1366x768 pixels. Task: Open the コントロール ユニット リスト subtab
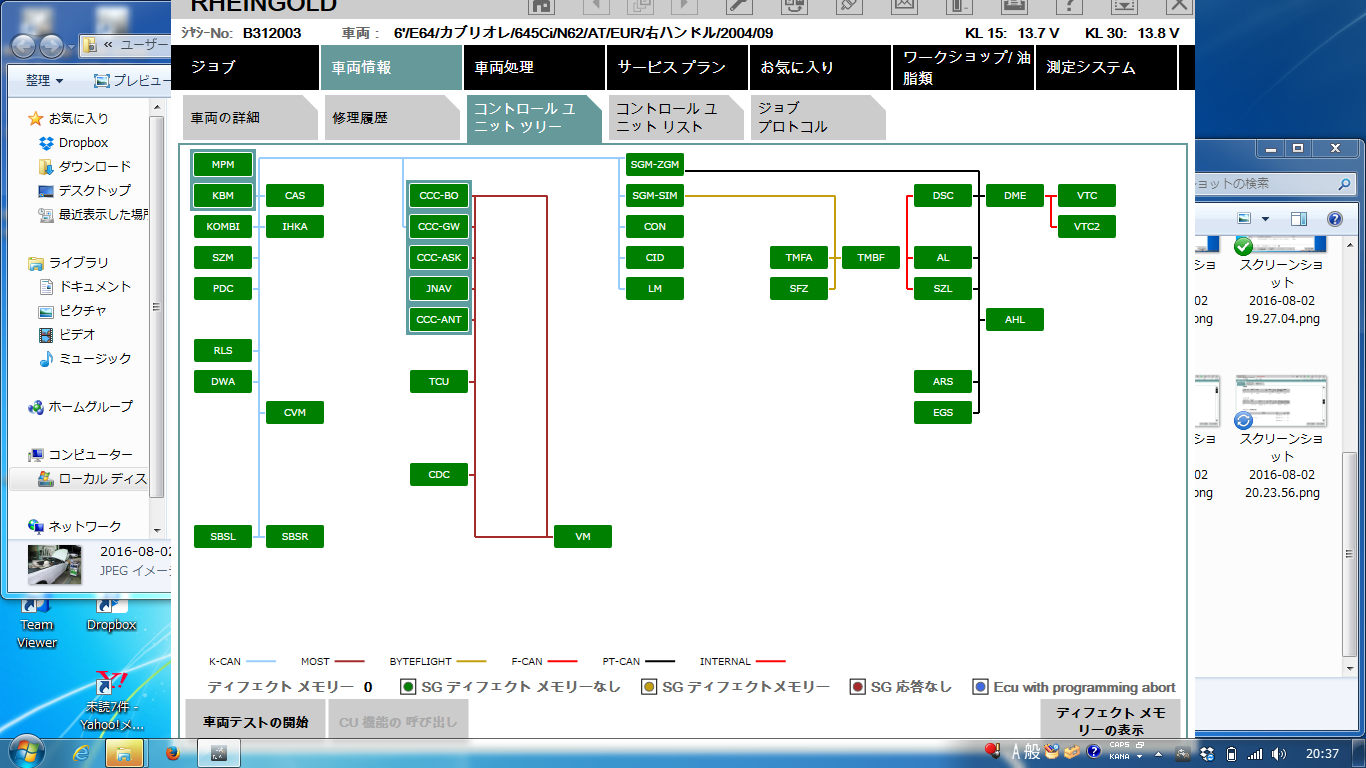click(x=676, y=118)
